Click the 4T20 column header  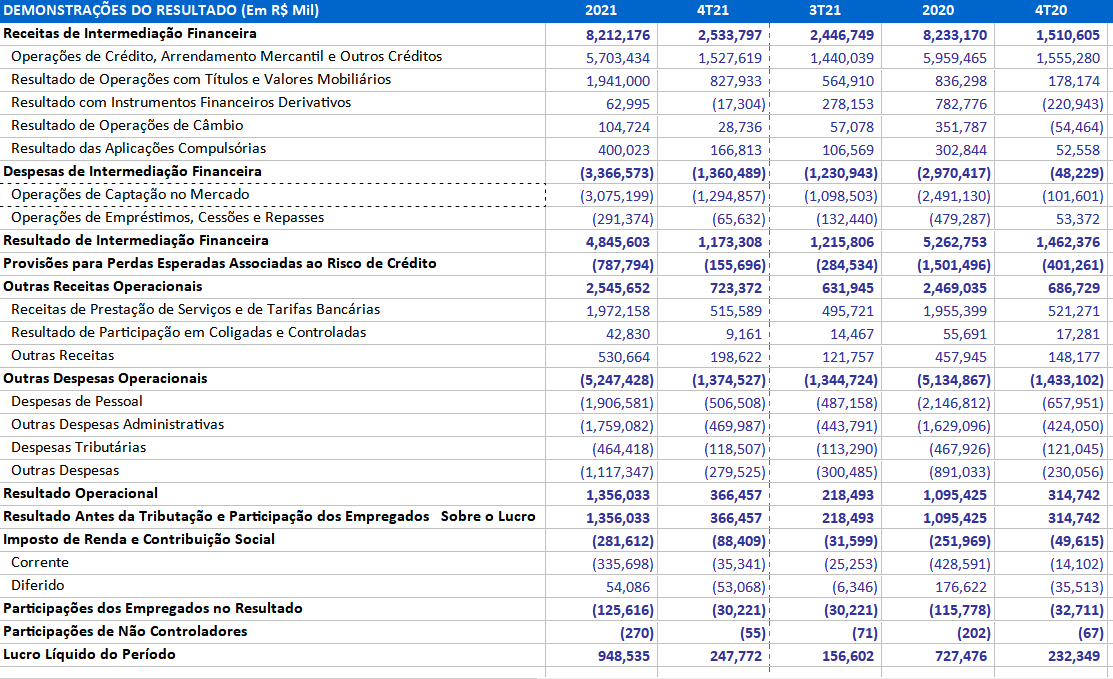click(x=1051, y=11)
